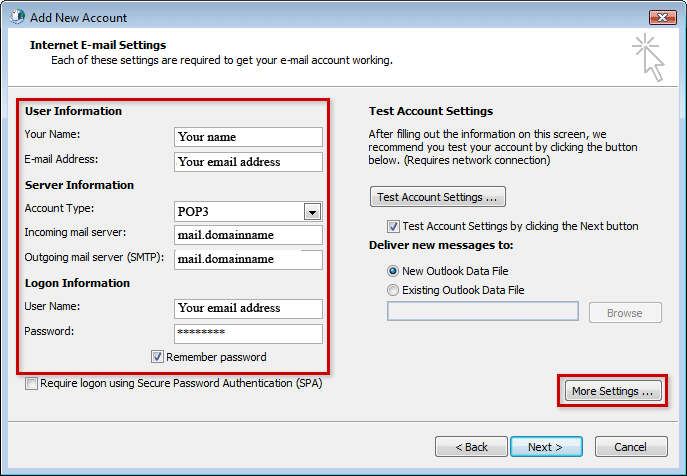Toggle the Remember password checkbox

click(157, 357)
